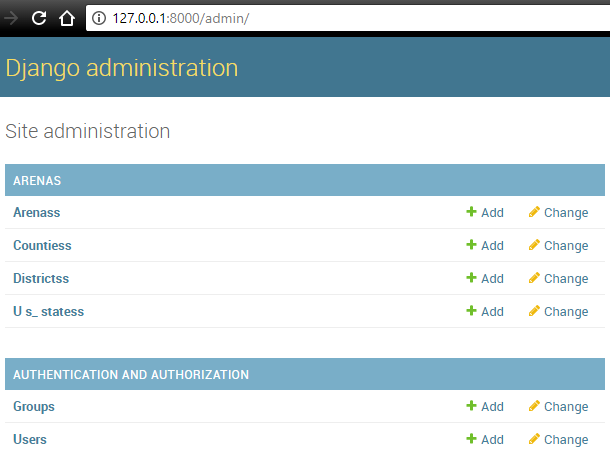Click the green plus icon for Arenass
Screen dimensions: 610x453
(x=471, y=211)
